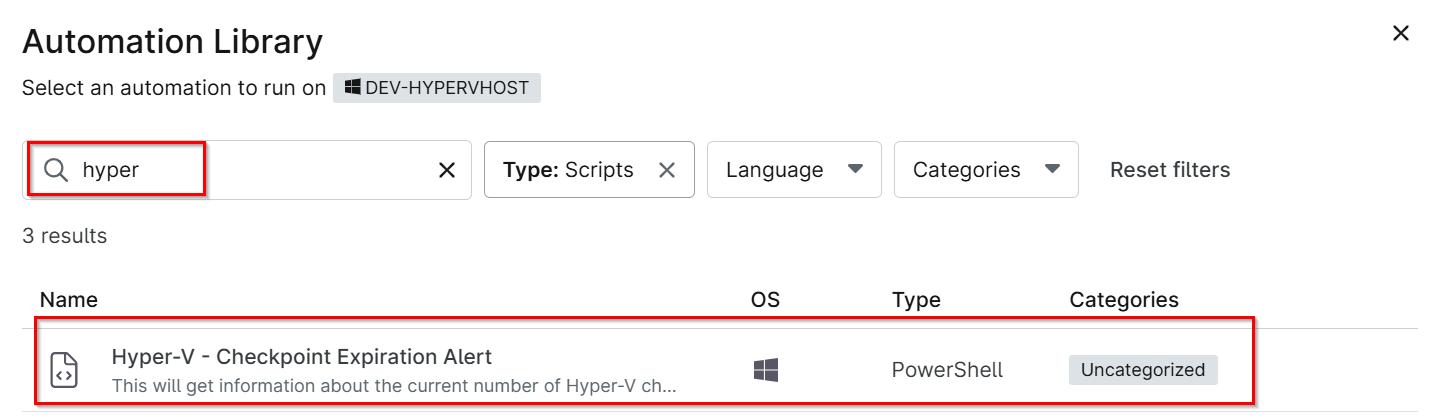Image resolution: width=1444 pixels, height=418 pixels.
Task: Click the DEV-HYPERVHOST device tag
Action: 437,87
